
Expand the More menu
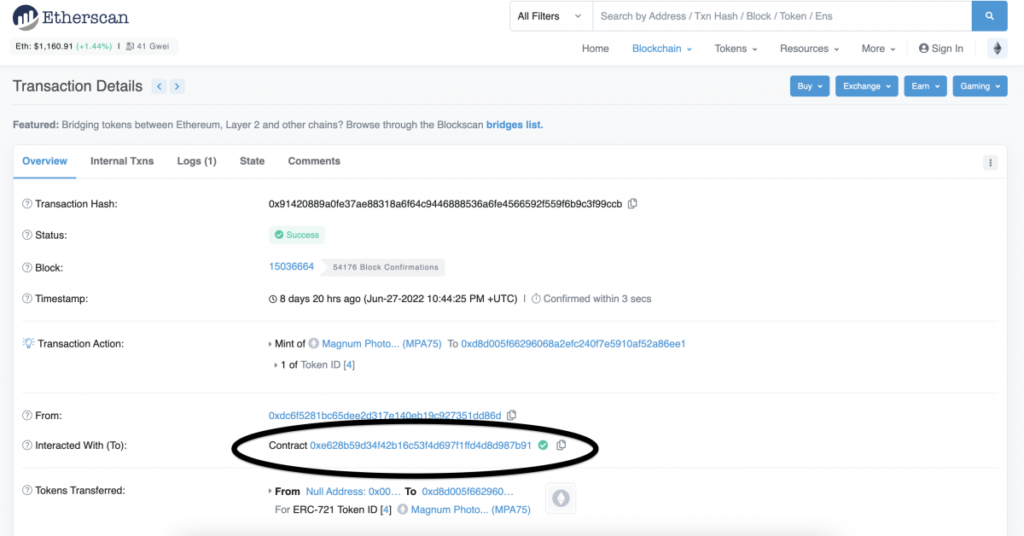pos(878,48)
